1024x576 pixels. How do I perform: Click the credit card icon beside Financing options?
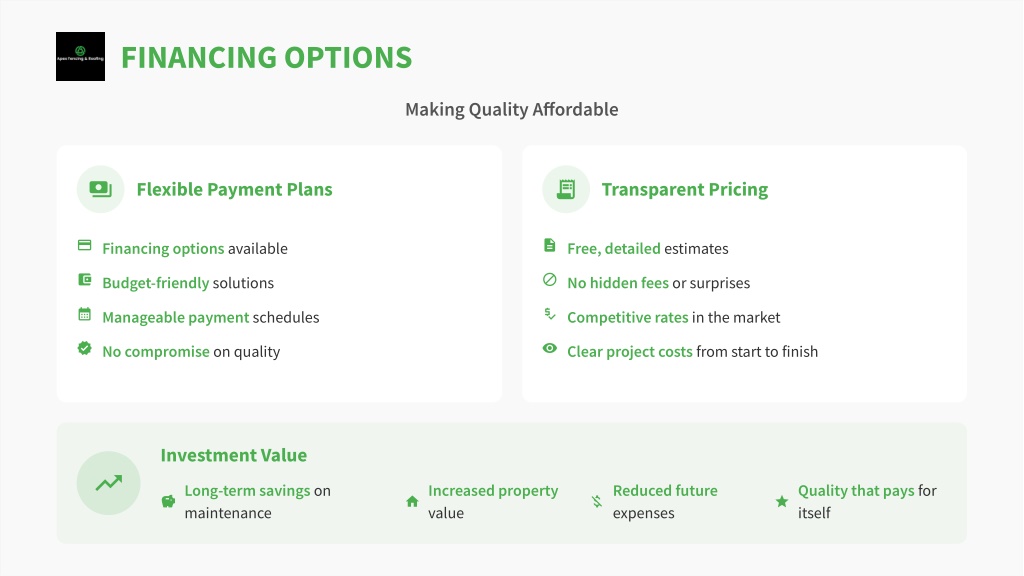tap(85, 246)
